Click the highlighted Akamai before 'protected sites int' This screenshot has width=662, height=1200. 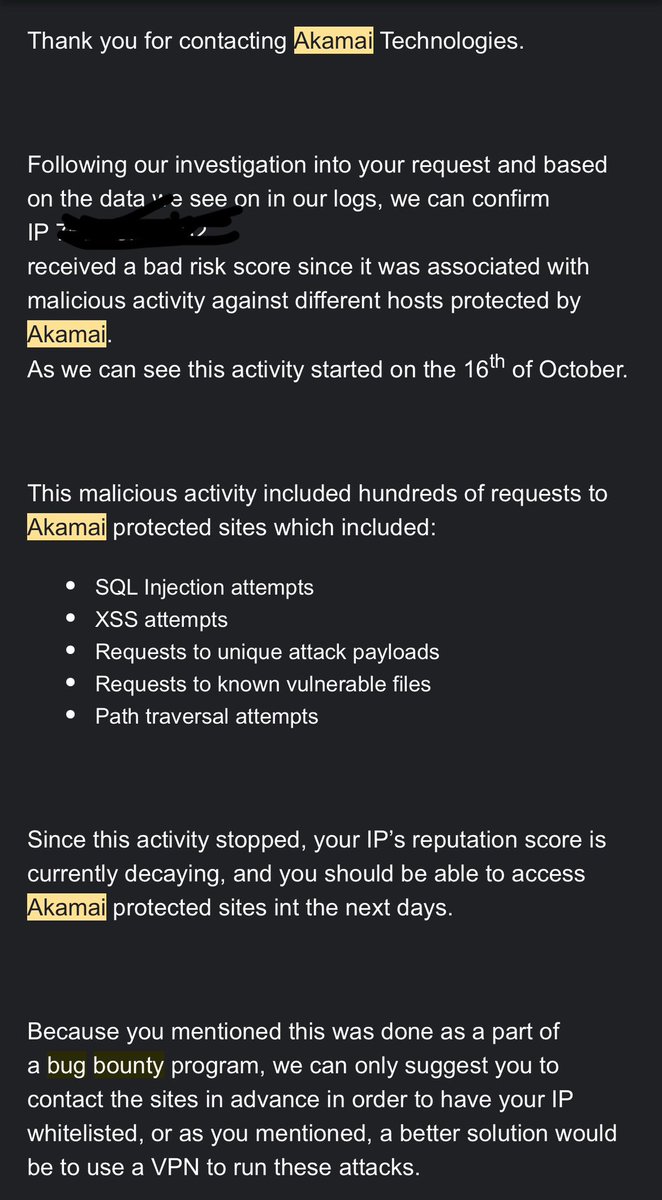66,909
